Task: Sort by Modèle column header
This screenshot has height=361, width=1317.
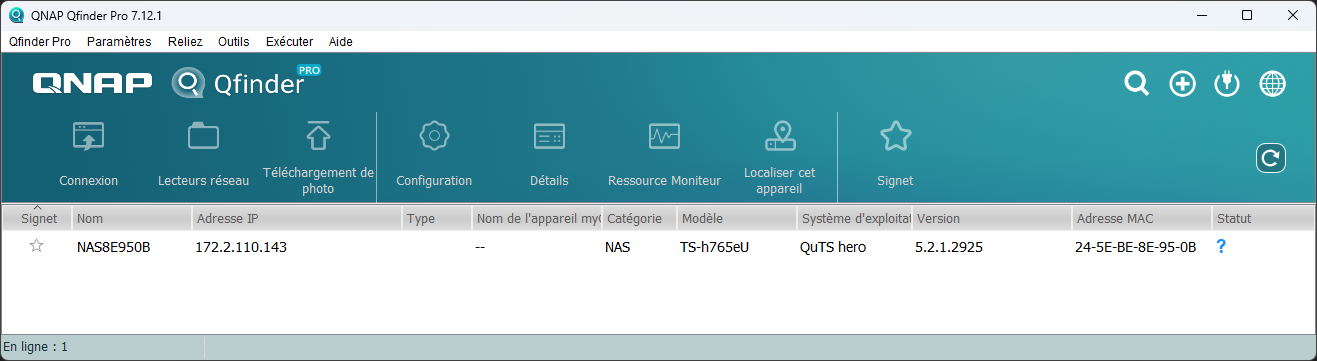Action: (736, 218)
